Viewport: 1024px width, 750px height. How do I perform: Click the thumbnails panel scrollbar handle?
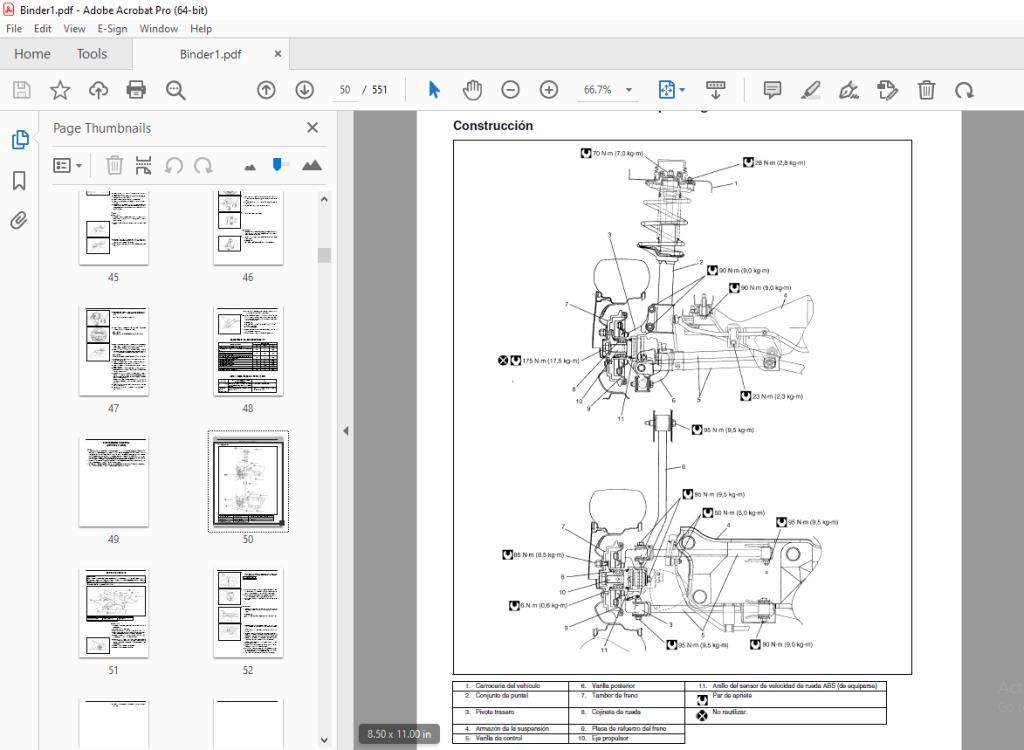(x=325, y=255)
